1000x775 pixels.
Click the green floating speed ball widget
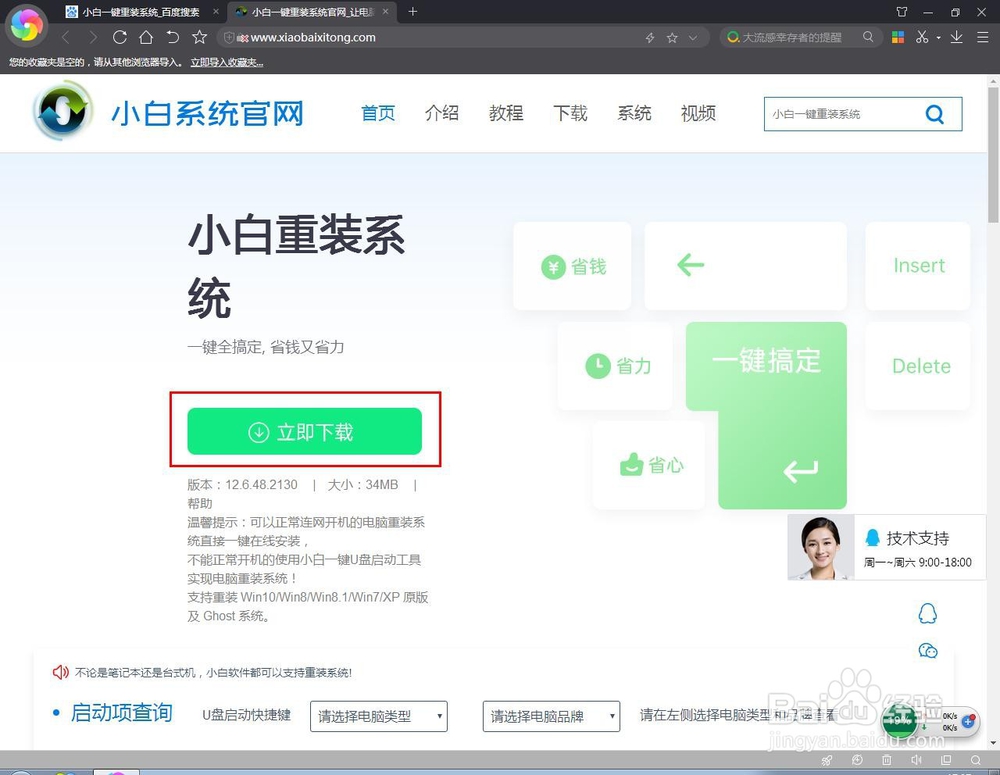pyautogui.click(x=900, y=721)
